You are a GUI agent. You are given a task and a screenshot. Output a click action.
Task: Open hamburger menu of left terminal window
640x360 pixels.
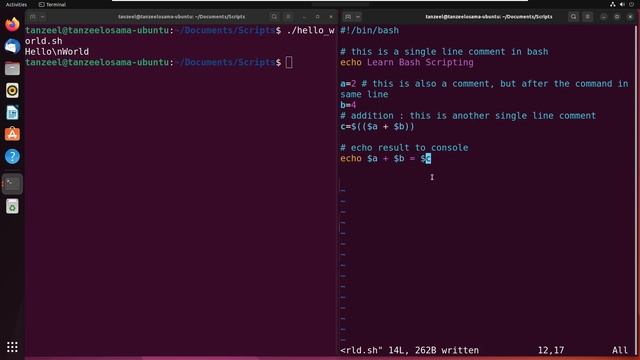point(288,17)
